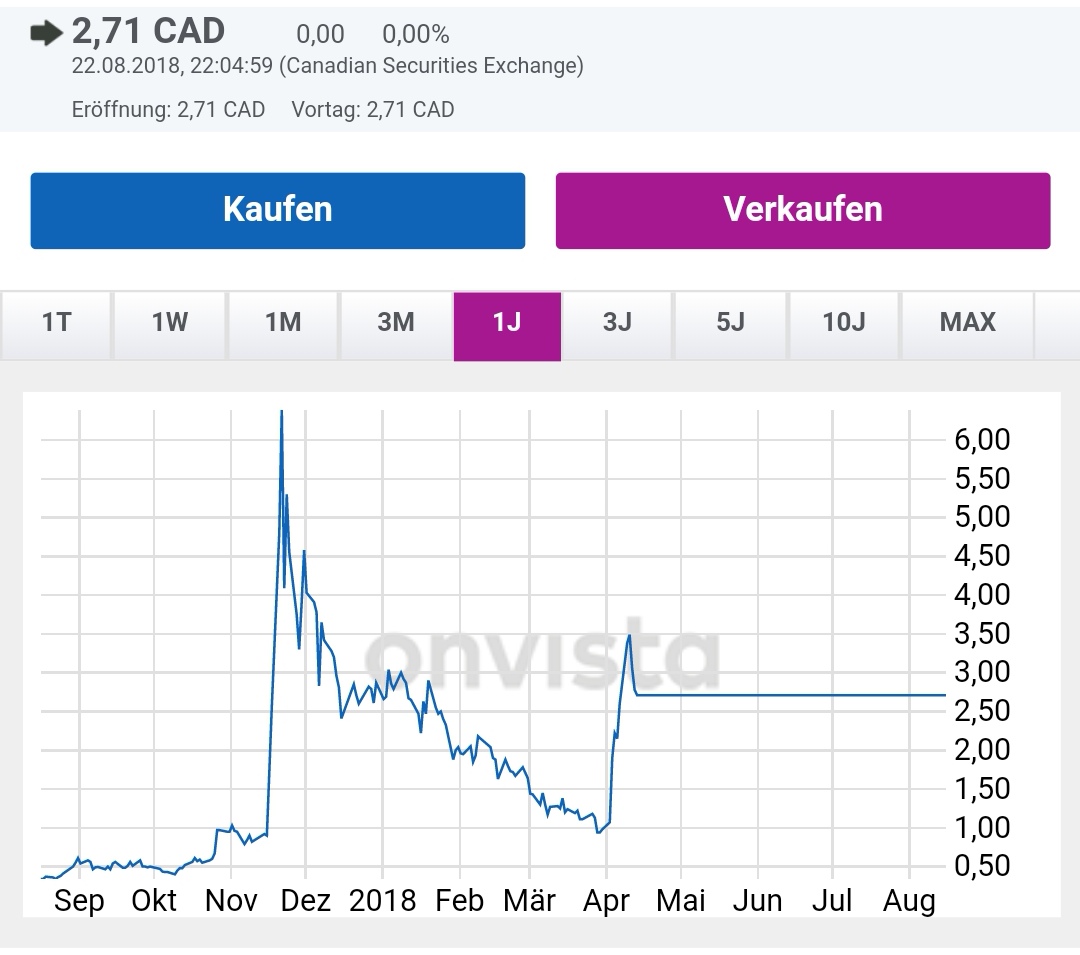1080x955 pixels.
Task: Open the 3J chart view
Action: click(x=617, y=323)
